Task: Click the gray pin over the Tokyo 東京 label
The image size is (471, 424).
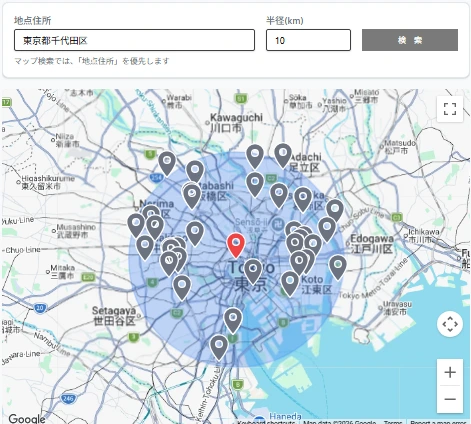Action: pos(253,272)
